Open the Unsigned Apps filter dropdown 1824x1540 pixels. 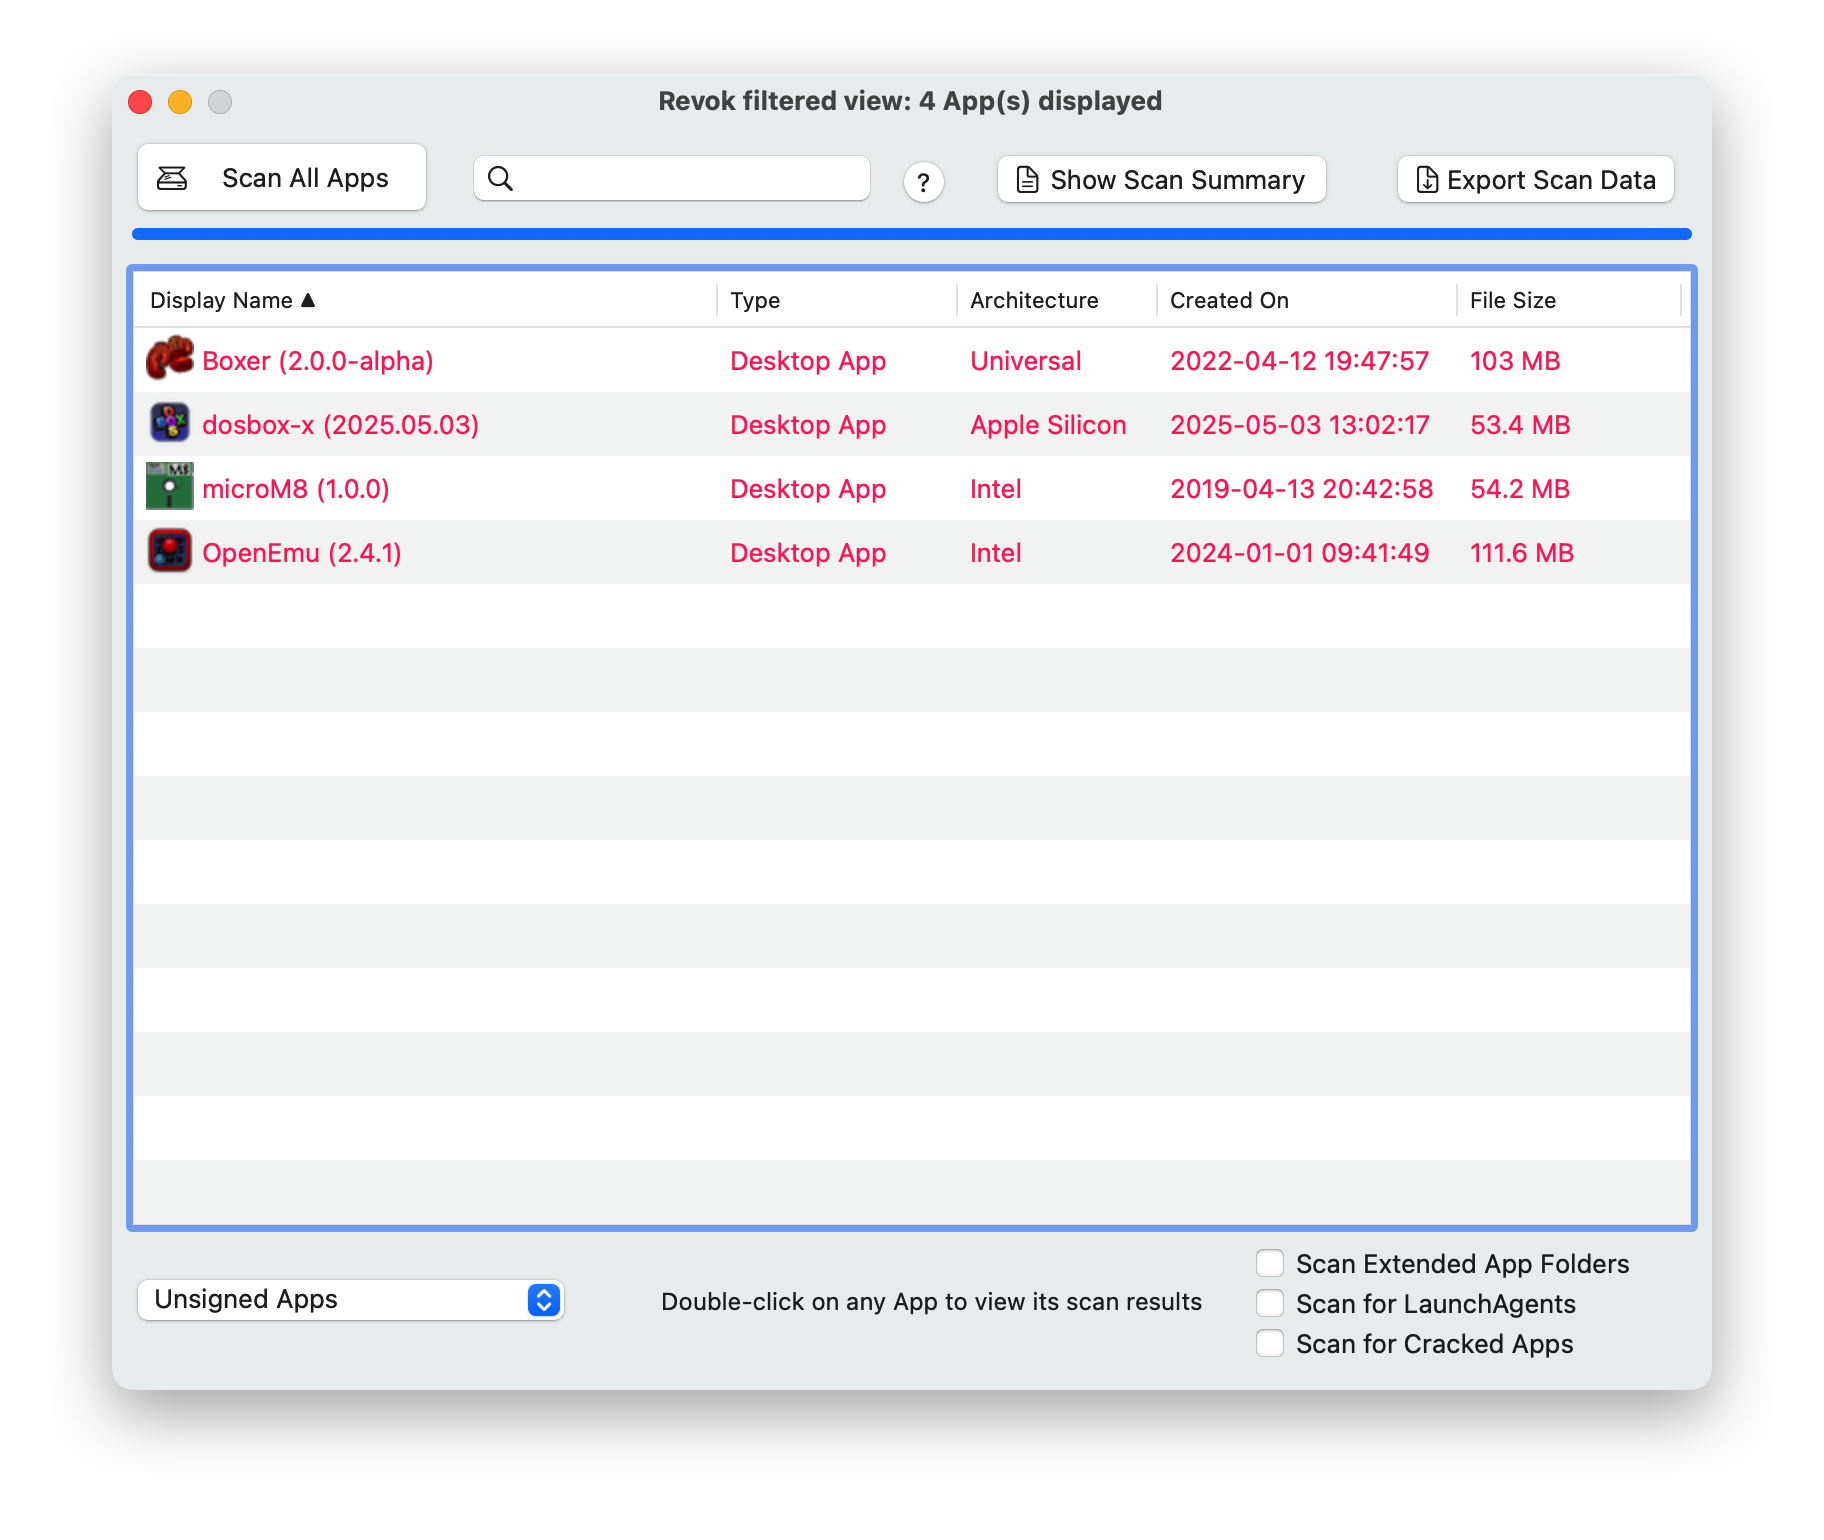pyautogui.click(x=351, y=1300)
